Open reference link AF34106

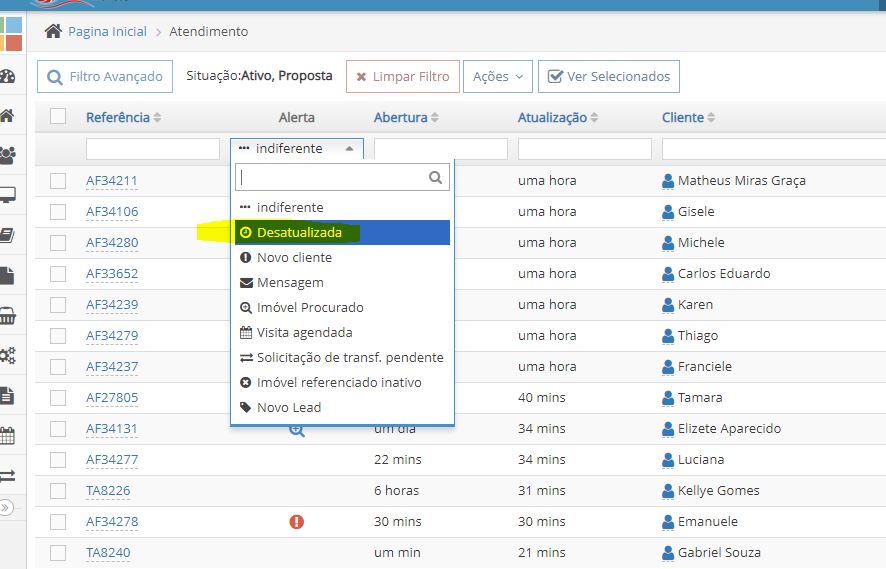(x=112, y=212)
